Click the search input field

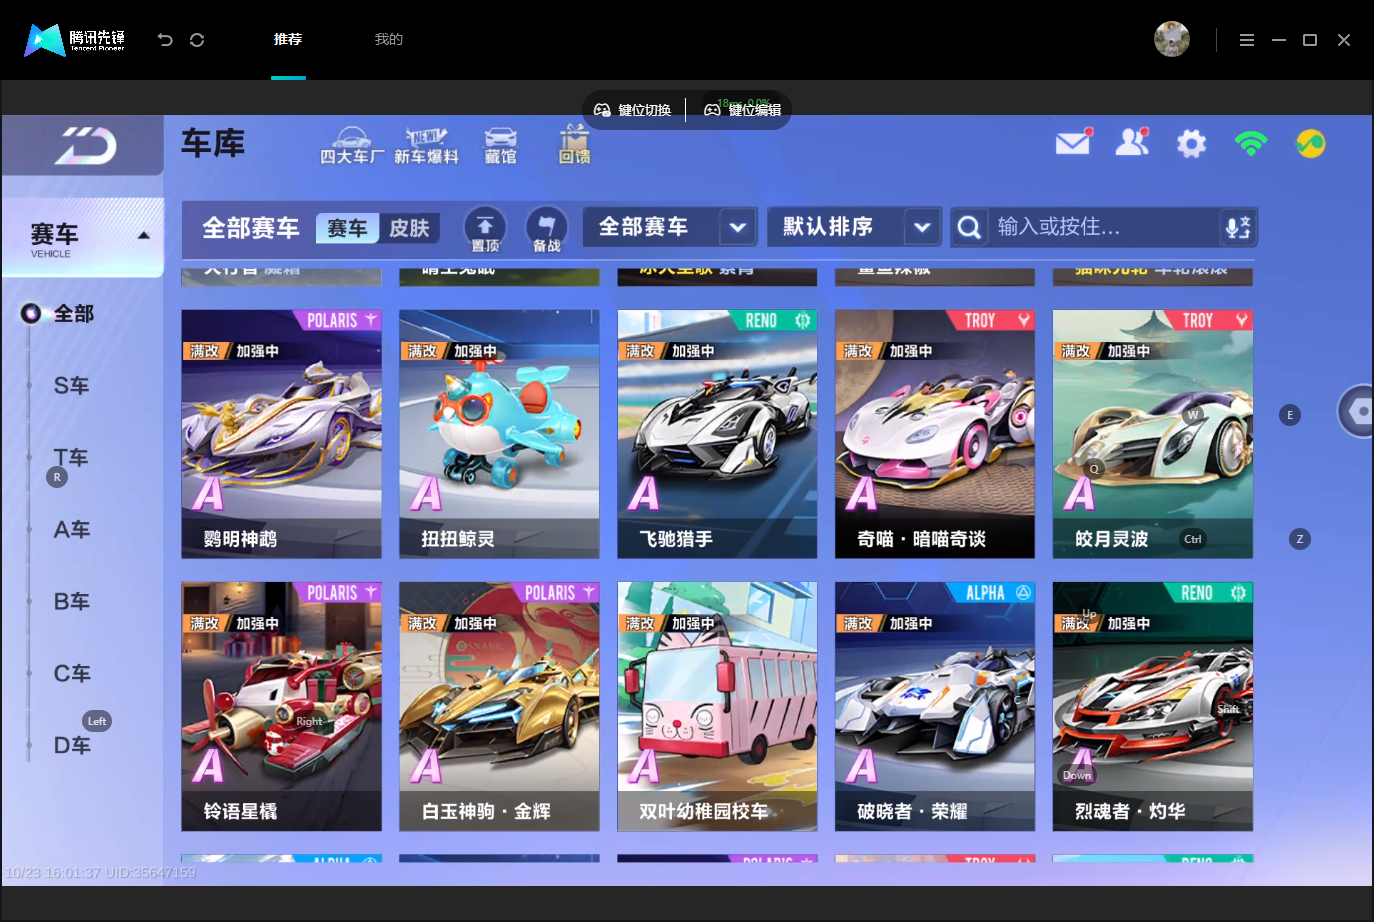pos(1105,227)
